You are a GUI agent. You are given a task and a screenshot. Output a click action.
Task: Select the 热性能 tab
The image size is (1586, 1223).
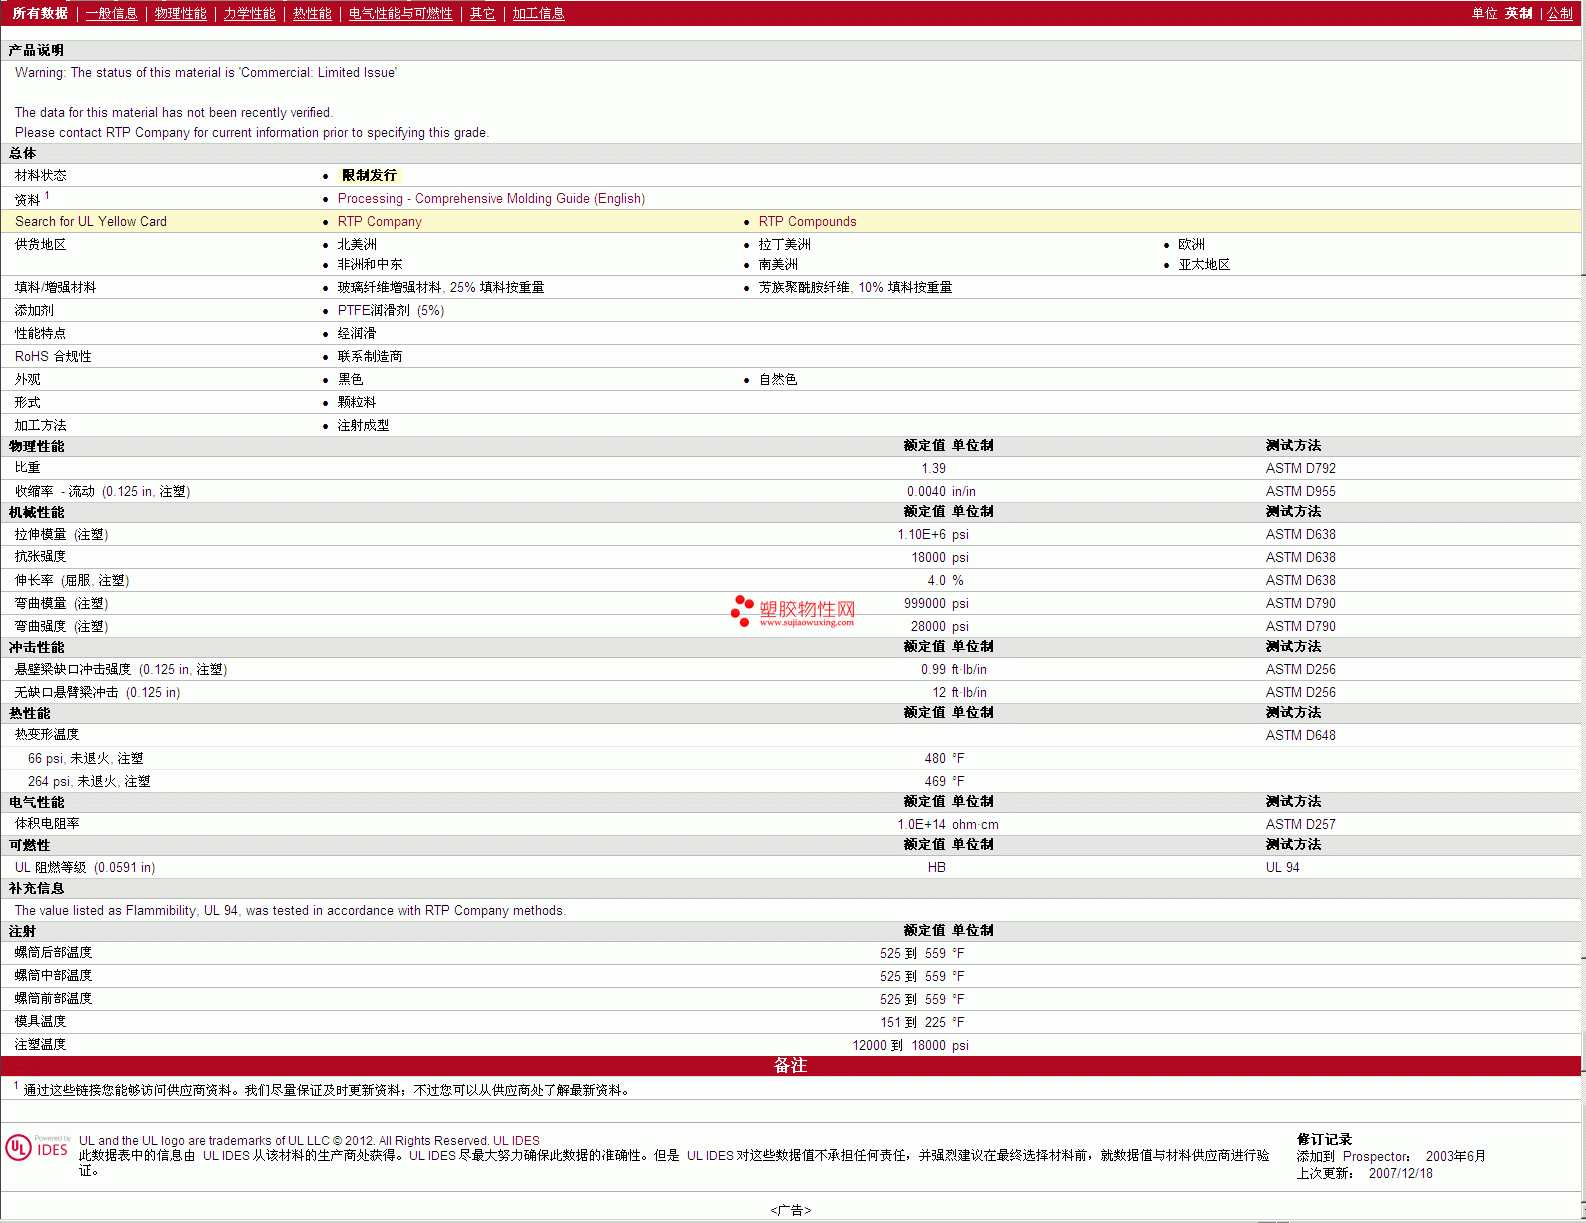pos(312,13)
